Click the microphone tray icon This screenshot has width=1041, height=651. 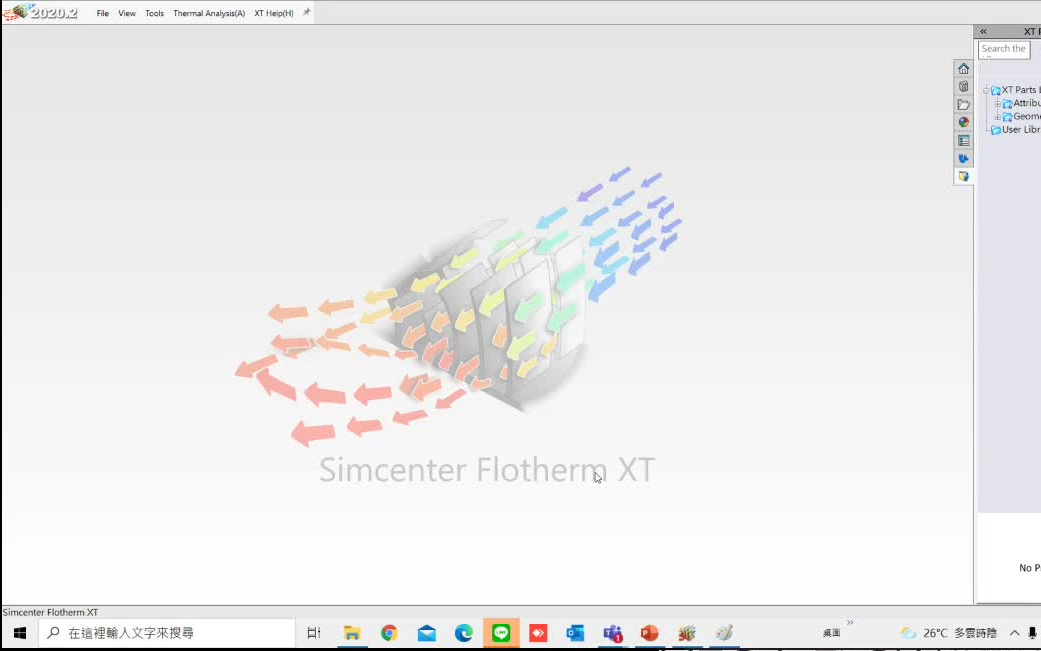(x=1032, y=633)
